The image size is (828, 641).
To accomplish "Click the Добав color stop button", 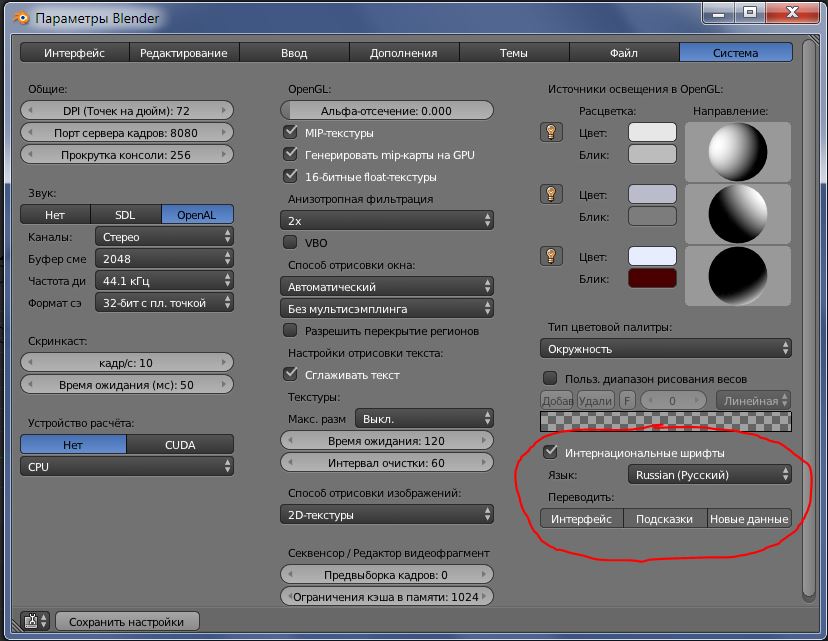I will 557,401.
